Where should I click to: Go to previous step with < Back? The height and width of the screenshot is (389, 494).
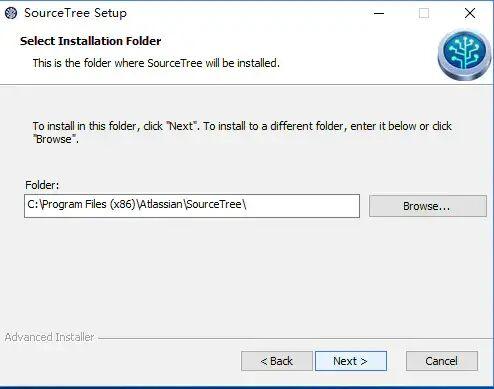click(x=277, y=361)
